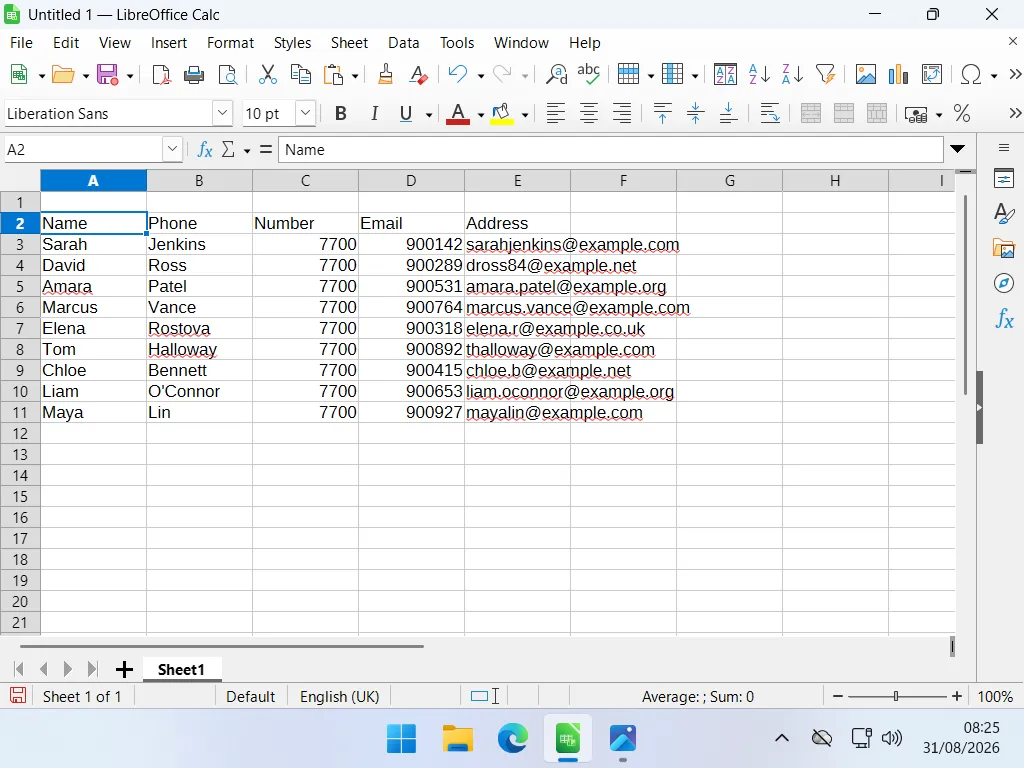Open sidebar Properties deck
This screenshot has height=768, width=1024.
pyautogui.click(x=1004, y=178)
